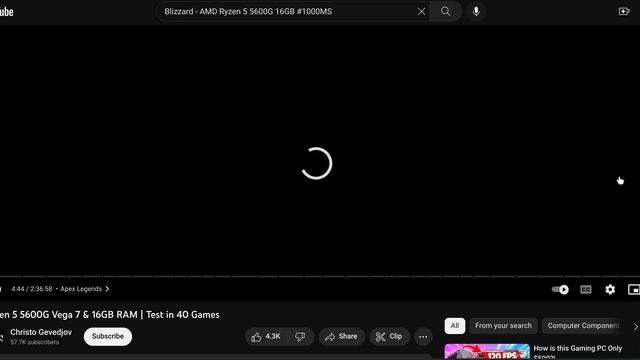Open player settings gear
The width and height of the screenshot is (640, 360).
[610, 289]
